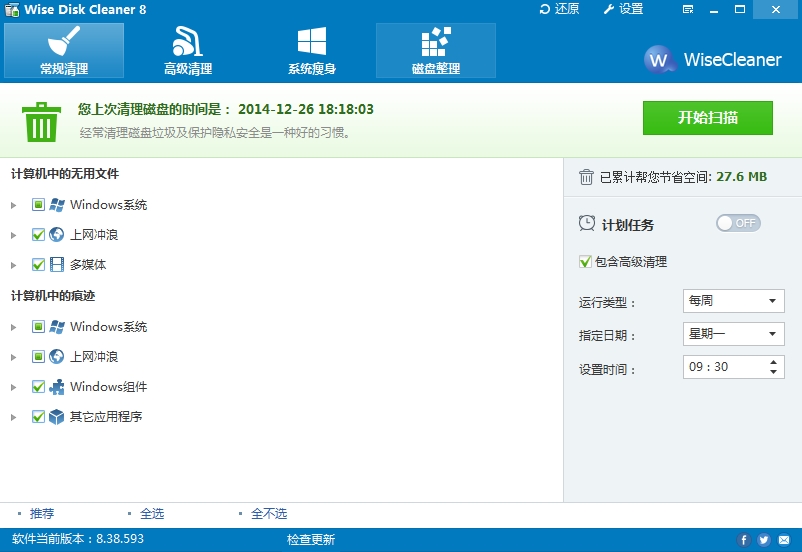This screenshot has width=802, height=552.
Task: Click 检查更新 check for updates
Action: [310, 540]
